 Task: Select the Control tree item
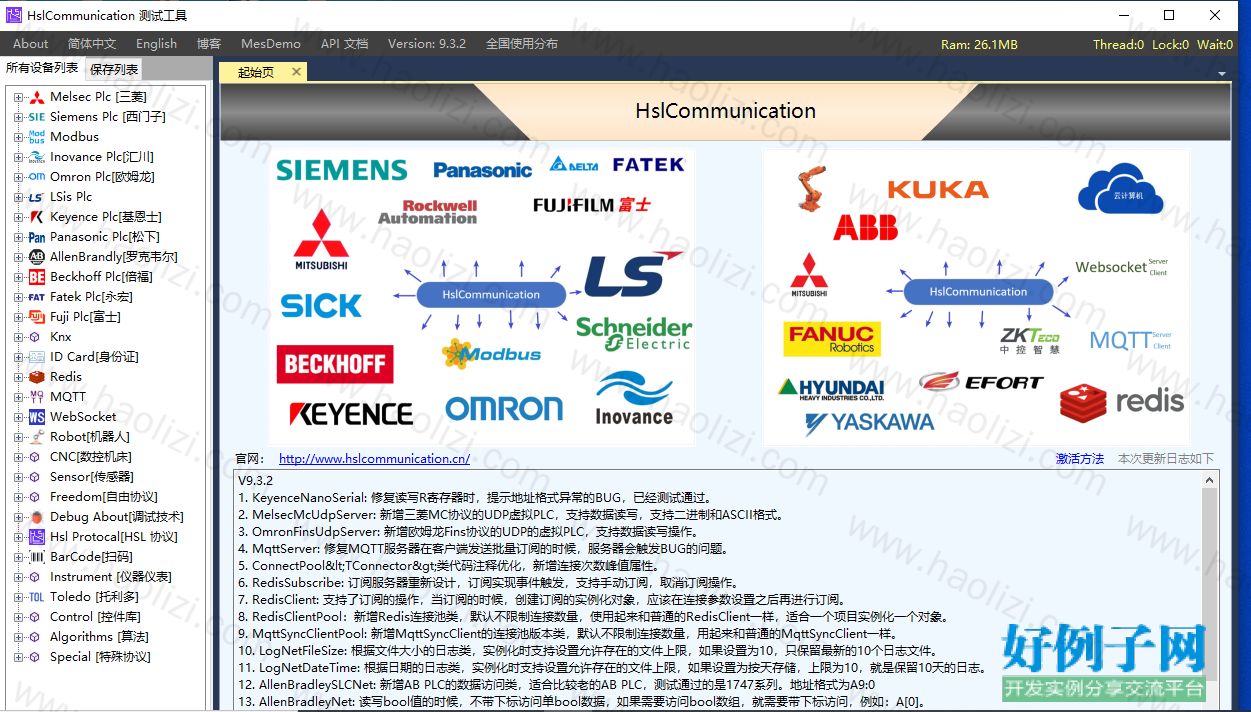tap(96, 617)
